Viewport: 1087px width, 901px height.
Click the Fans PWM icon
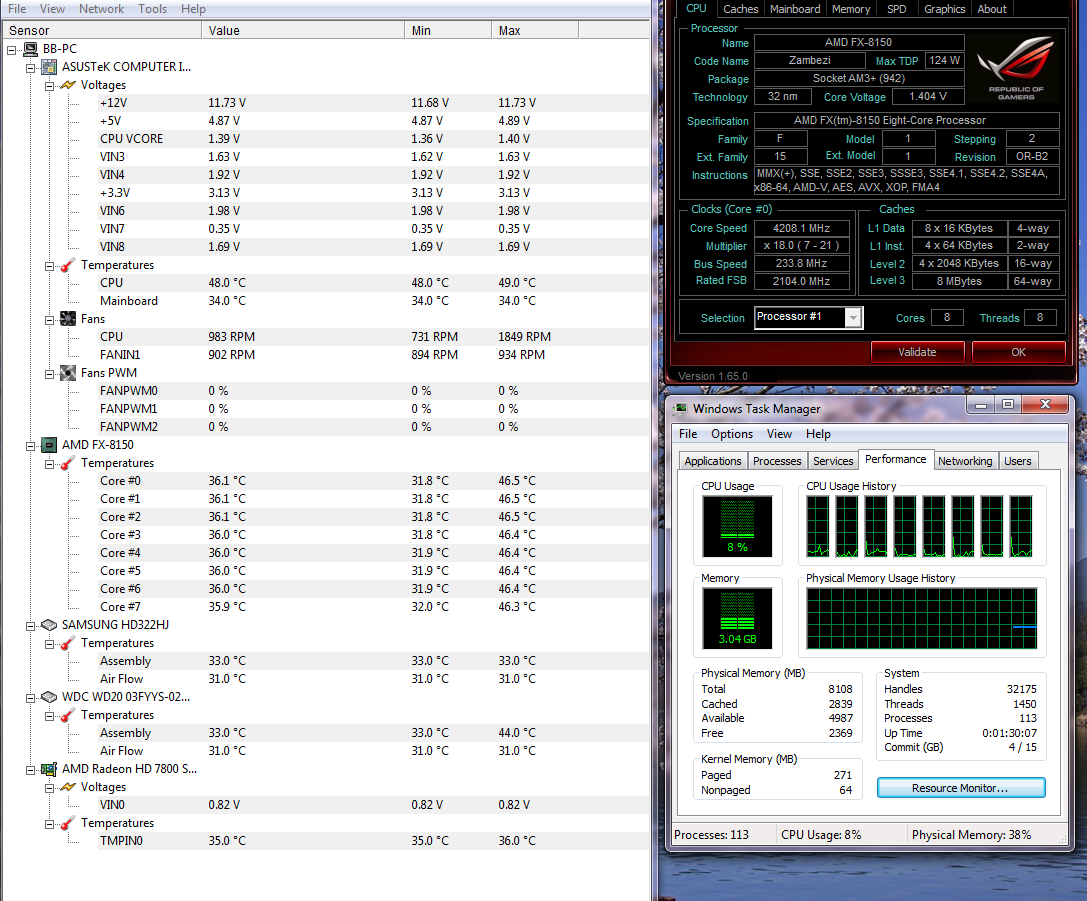click(68, 373)
